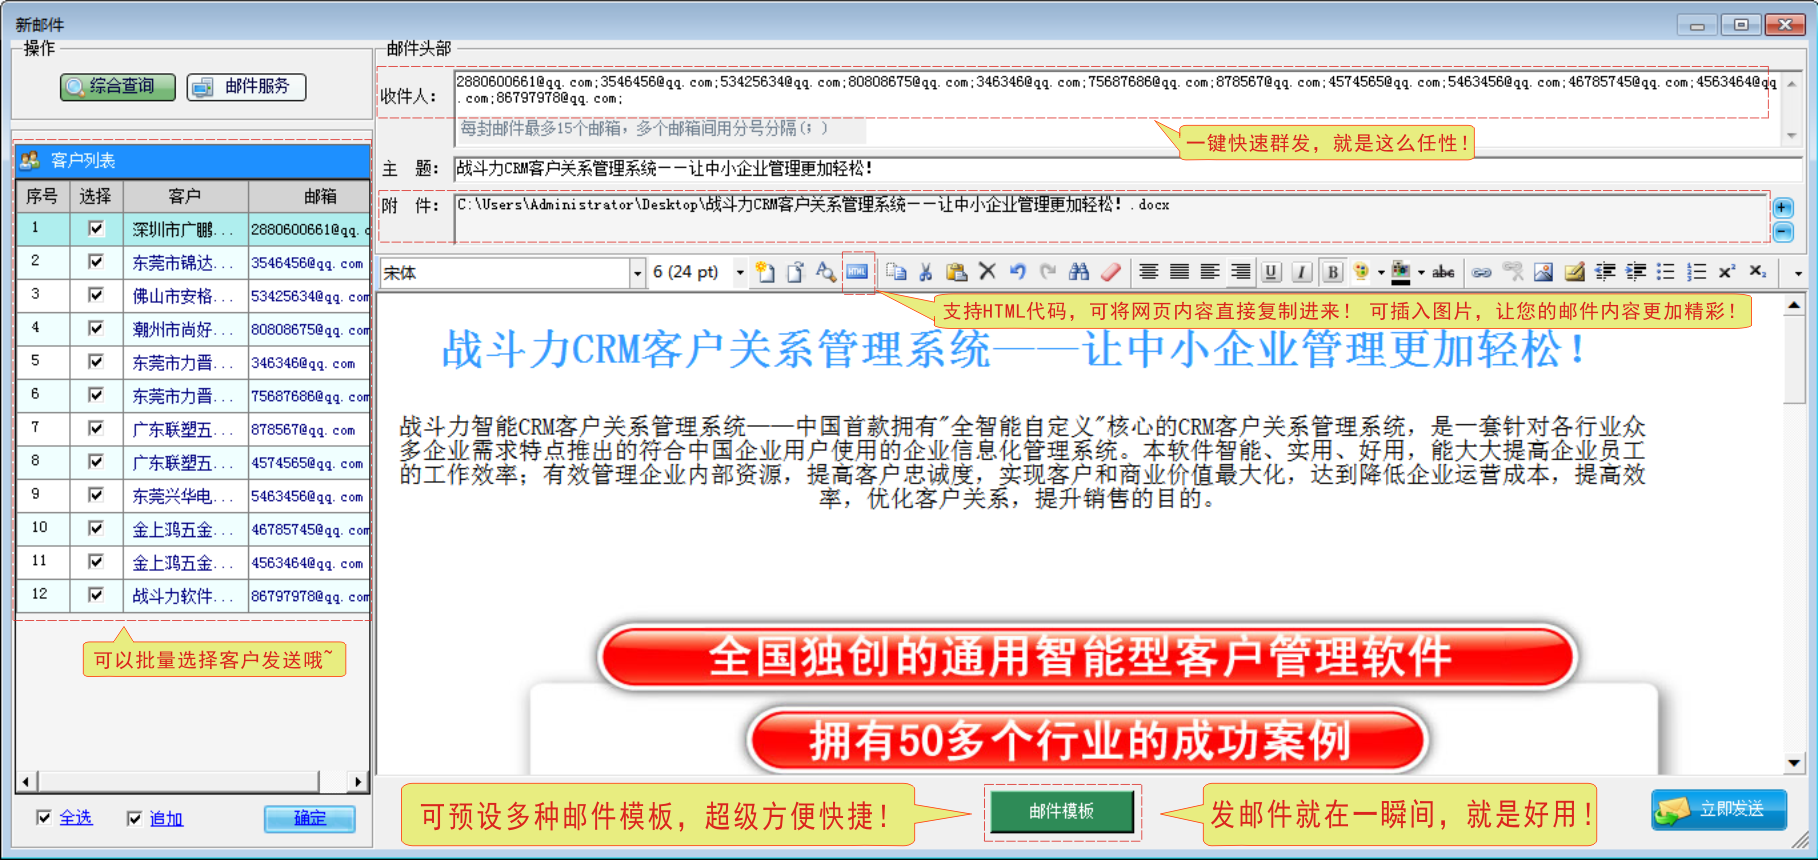Click the 客户 column header
Image resolution: width=1818 pixels, height=860 pixels.
[x=185, y=197]
